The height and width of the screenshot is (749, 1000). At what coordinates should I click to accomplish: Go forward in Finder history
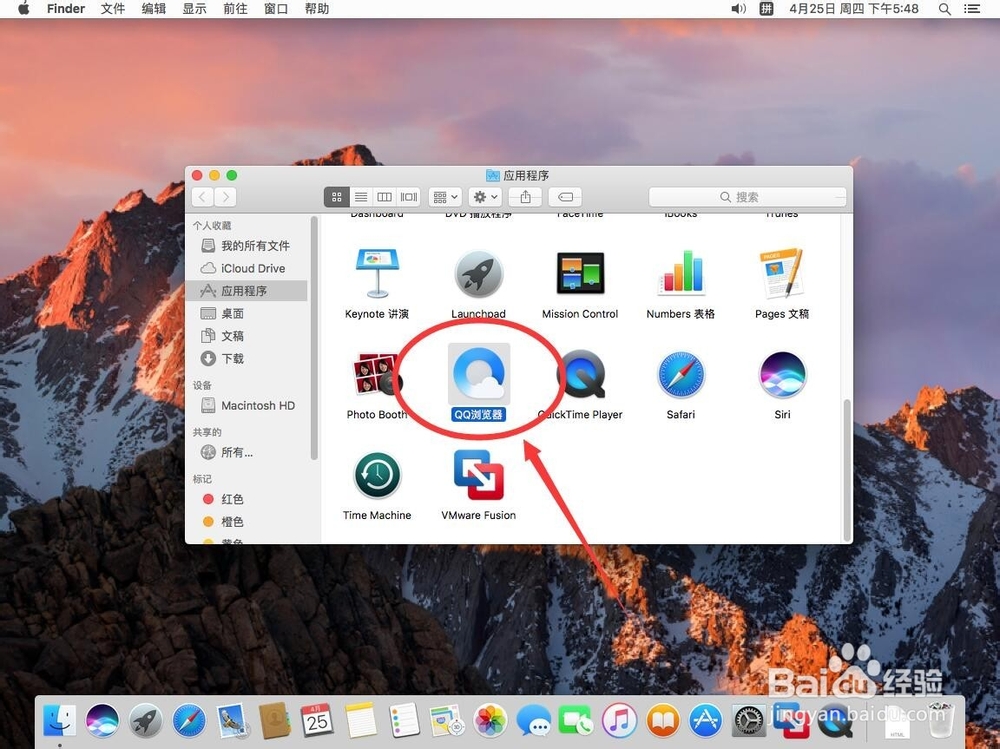[x=225, y=197]
